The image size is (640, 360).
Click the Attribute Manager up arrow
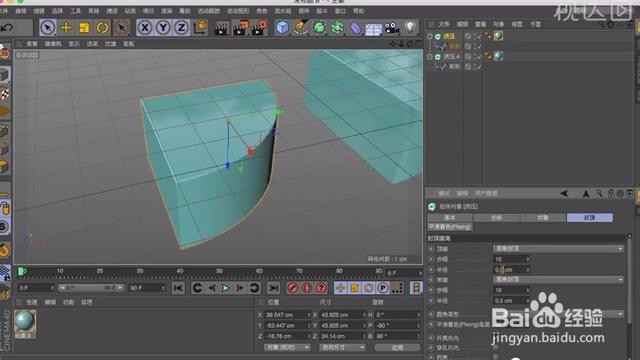tap(586, 193)
